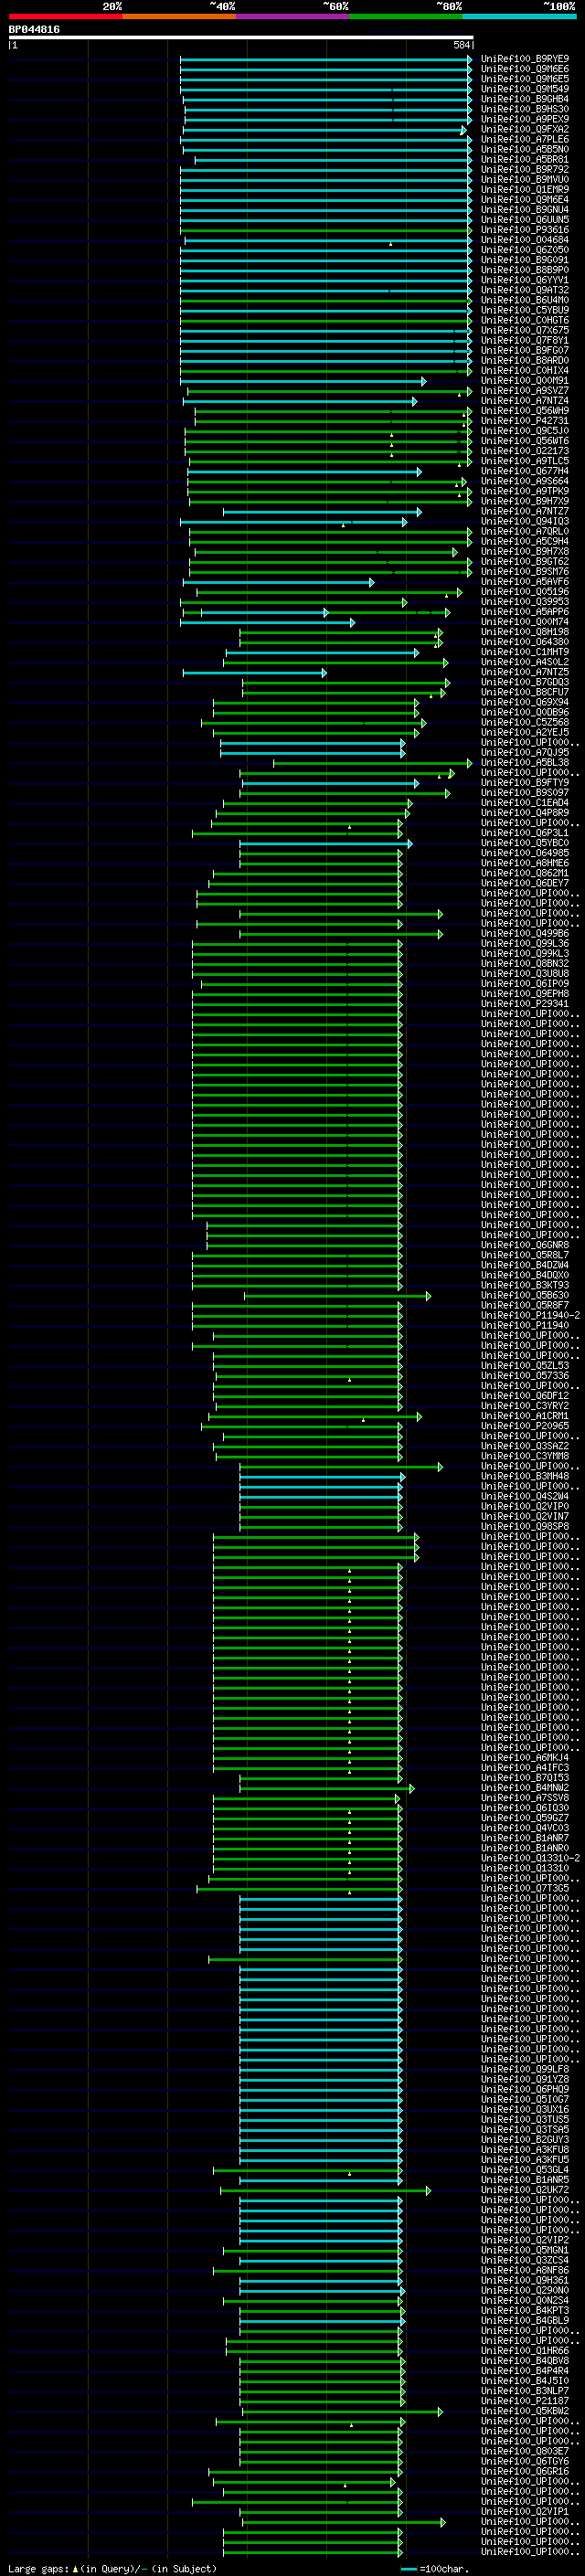Screen dimensions: 585x2576
Task: Click the white query sequence bar
Action: tap(241, 38)
